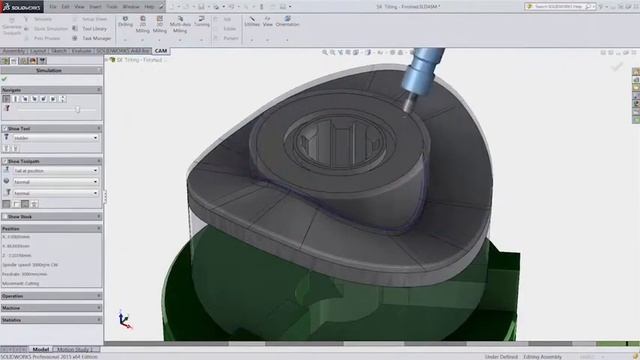Adjust the simulation speed slider handle
640x360 pixels.
point(78,109)
